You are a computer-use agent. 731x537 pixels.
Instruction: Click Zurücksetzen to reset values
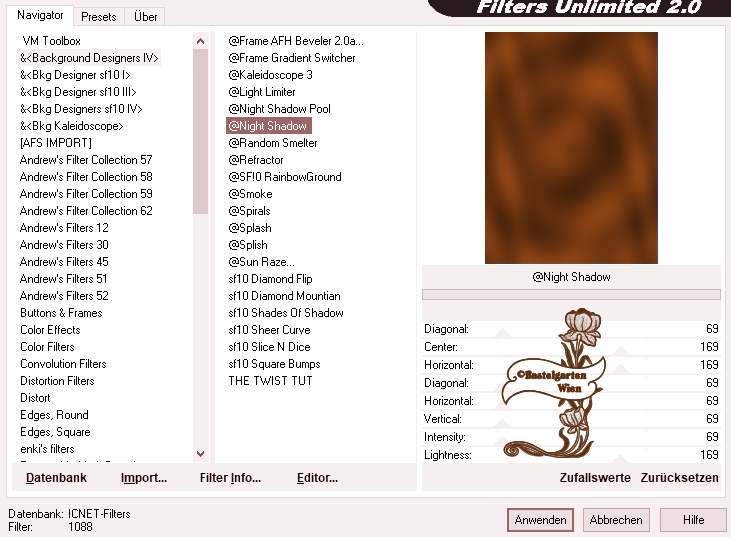click(x=679, y=478)
